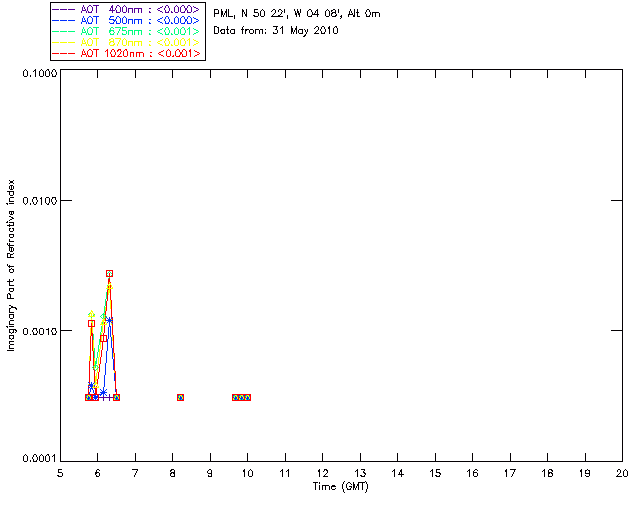Click the isolated data marker near 8 GMT

click(180, 397)
